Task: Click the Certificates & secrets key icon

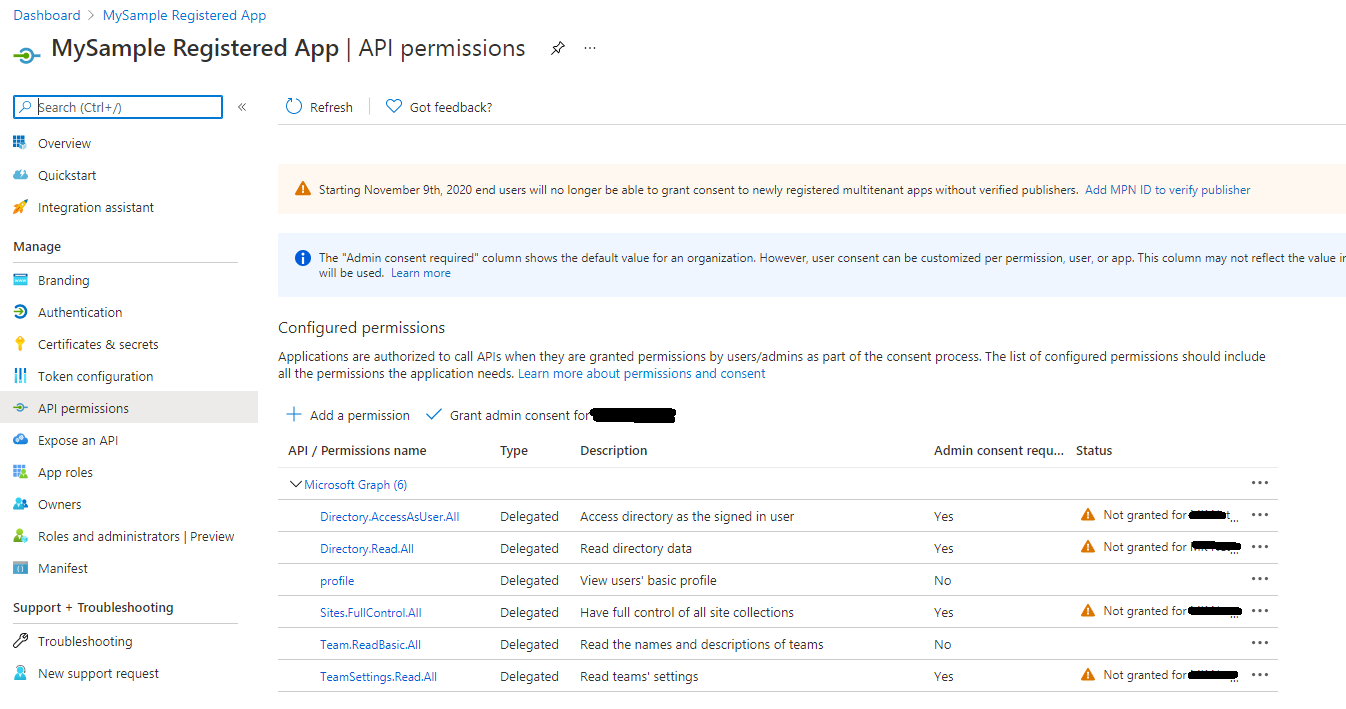Action: point(20,344)
